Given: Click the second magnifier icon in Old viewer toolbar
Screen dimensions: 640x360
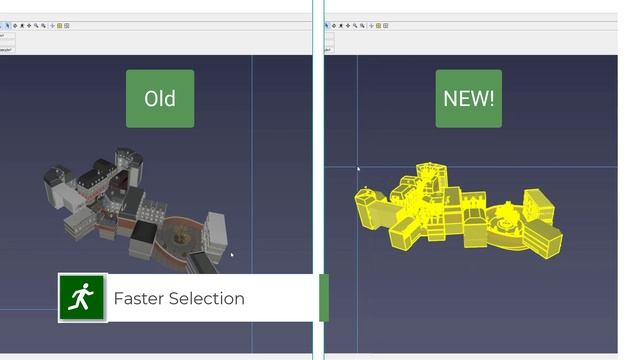Looking at the screenshot, I should pyautogui.click(x=43, y=26).
